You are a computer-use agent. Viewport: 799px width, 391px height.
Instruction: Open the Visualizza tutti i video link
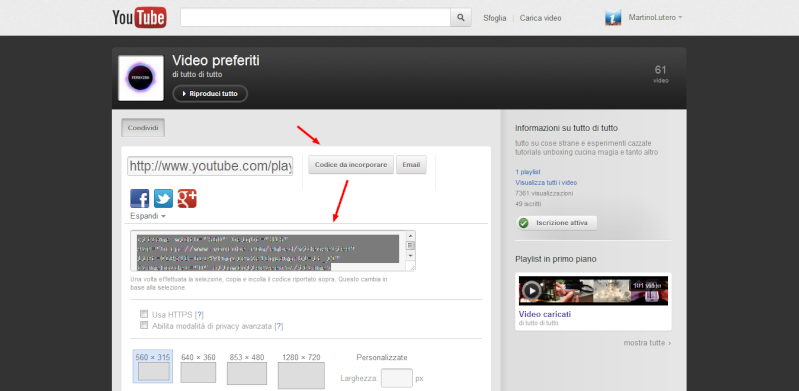coord(546,183)
